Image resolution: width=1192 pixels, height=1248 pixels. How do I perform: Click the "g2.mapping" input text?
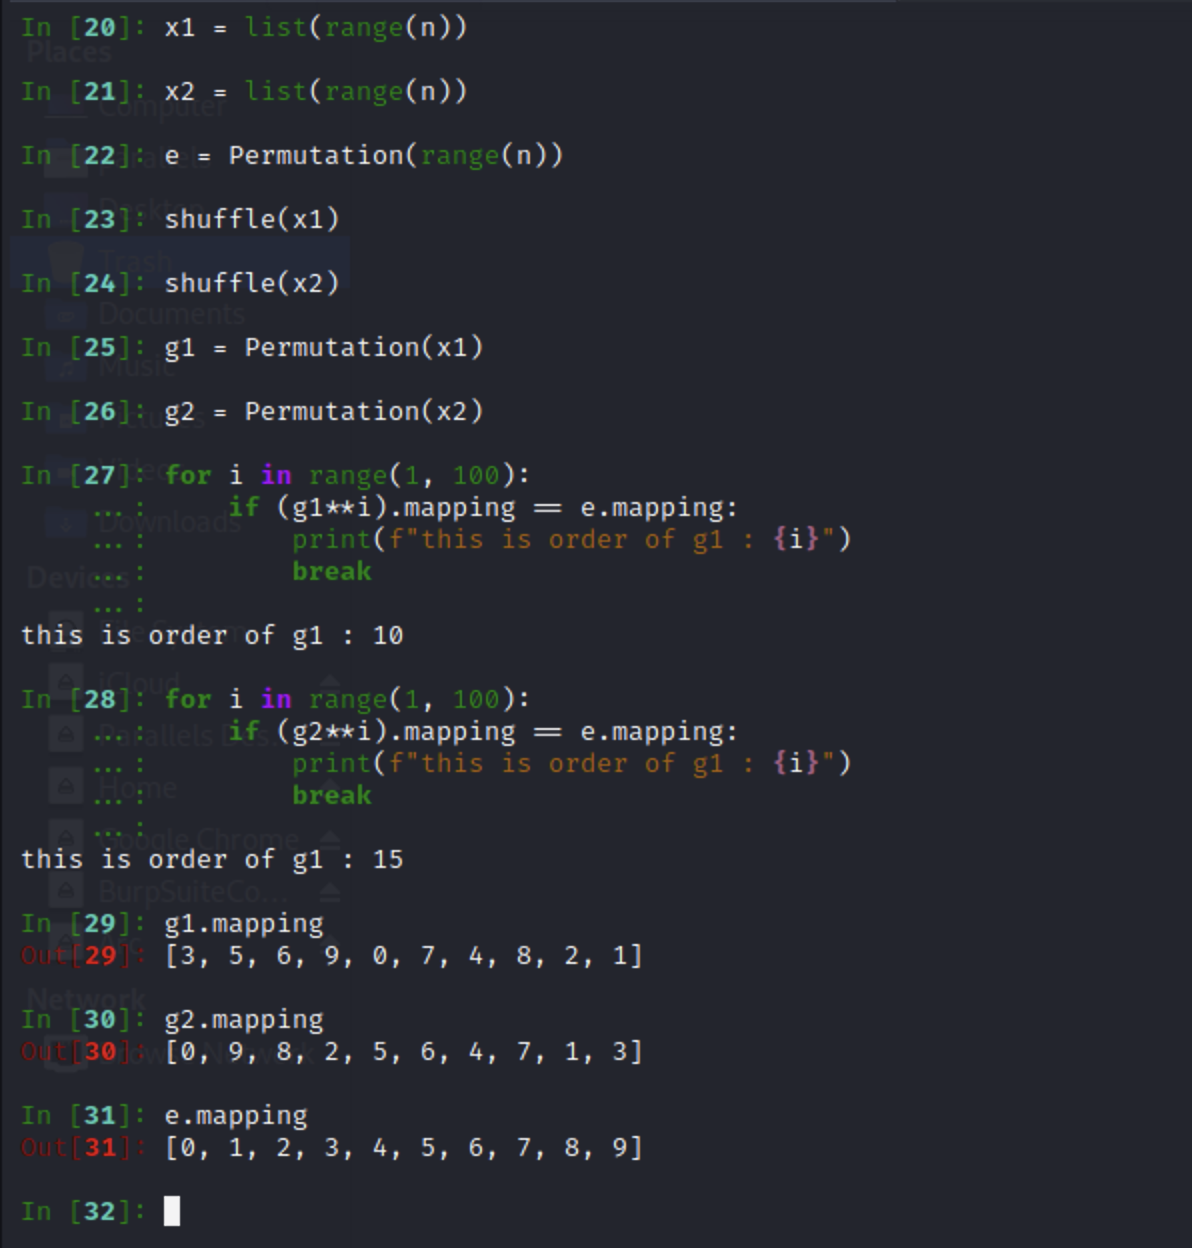tap(244, 1019)
